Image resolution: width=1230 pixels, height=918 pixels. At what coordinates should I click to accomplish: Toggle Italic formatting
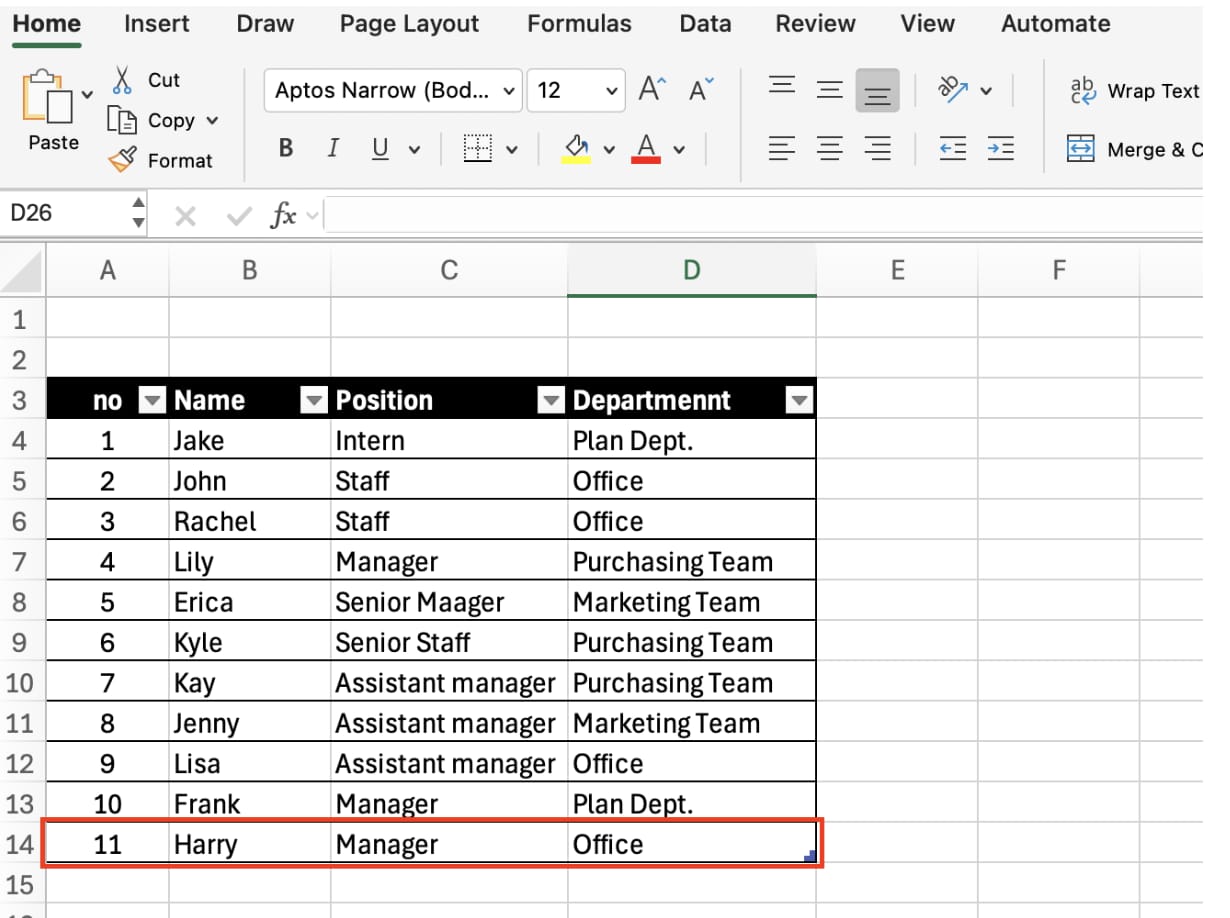click(333, 149)
